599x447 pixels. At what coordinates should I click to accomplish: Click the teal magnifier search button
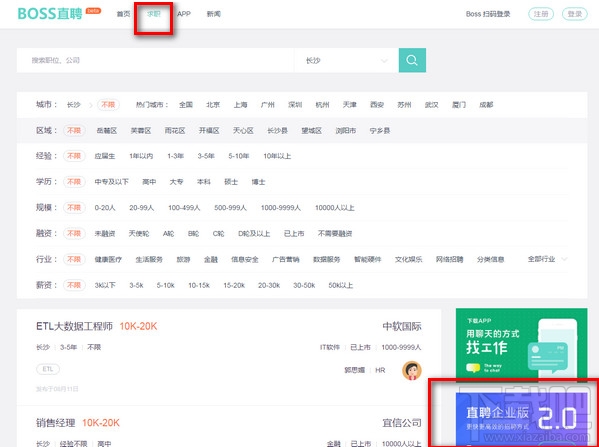pyautogui.click(x=412, y=60)
